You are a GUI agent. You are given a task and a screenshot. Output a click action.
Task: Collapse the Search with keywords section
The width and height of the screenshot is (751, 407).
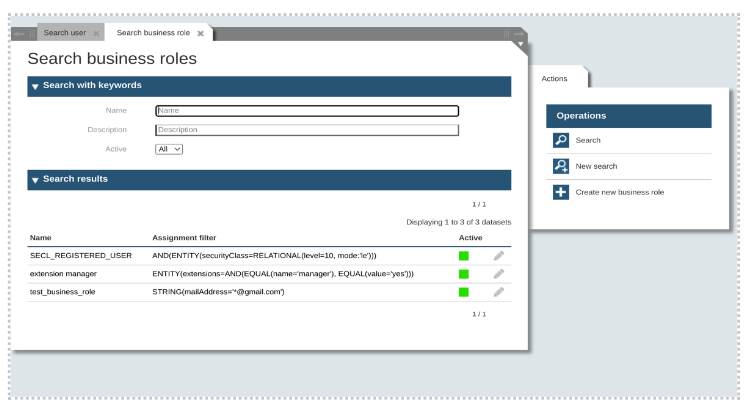pyautogui.click(x=35, y=87)
